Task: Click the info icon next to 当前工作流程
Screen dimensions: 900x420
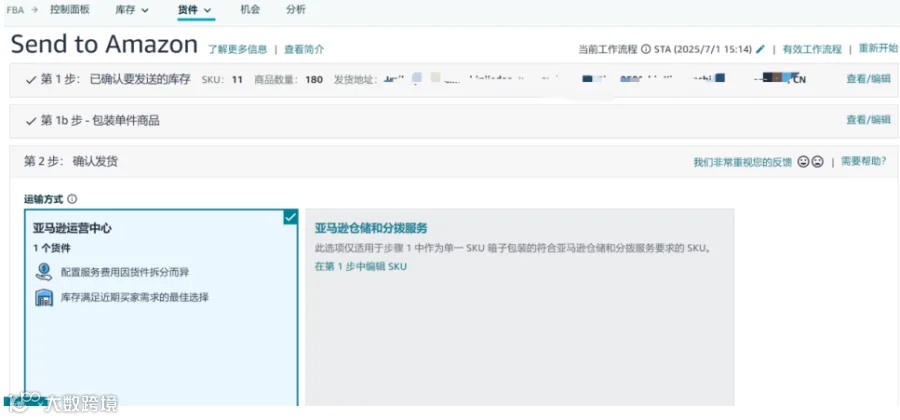Action: point(646,49)
